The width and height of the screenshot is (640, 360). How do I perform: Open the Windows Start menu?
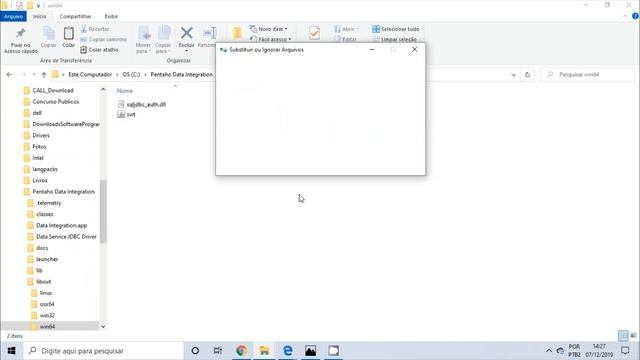tap(11, 351)
